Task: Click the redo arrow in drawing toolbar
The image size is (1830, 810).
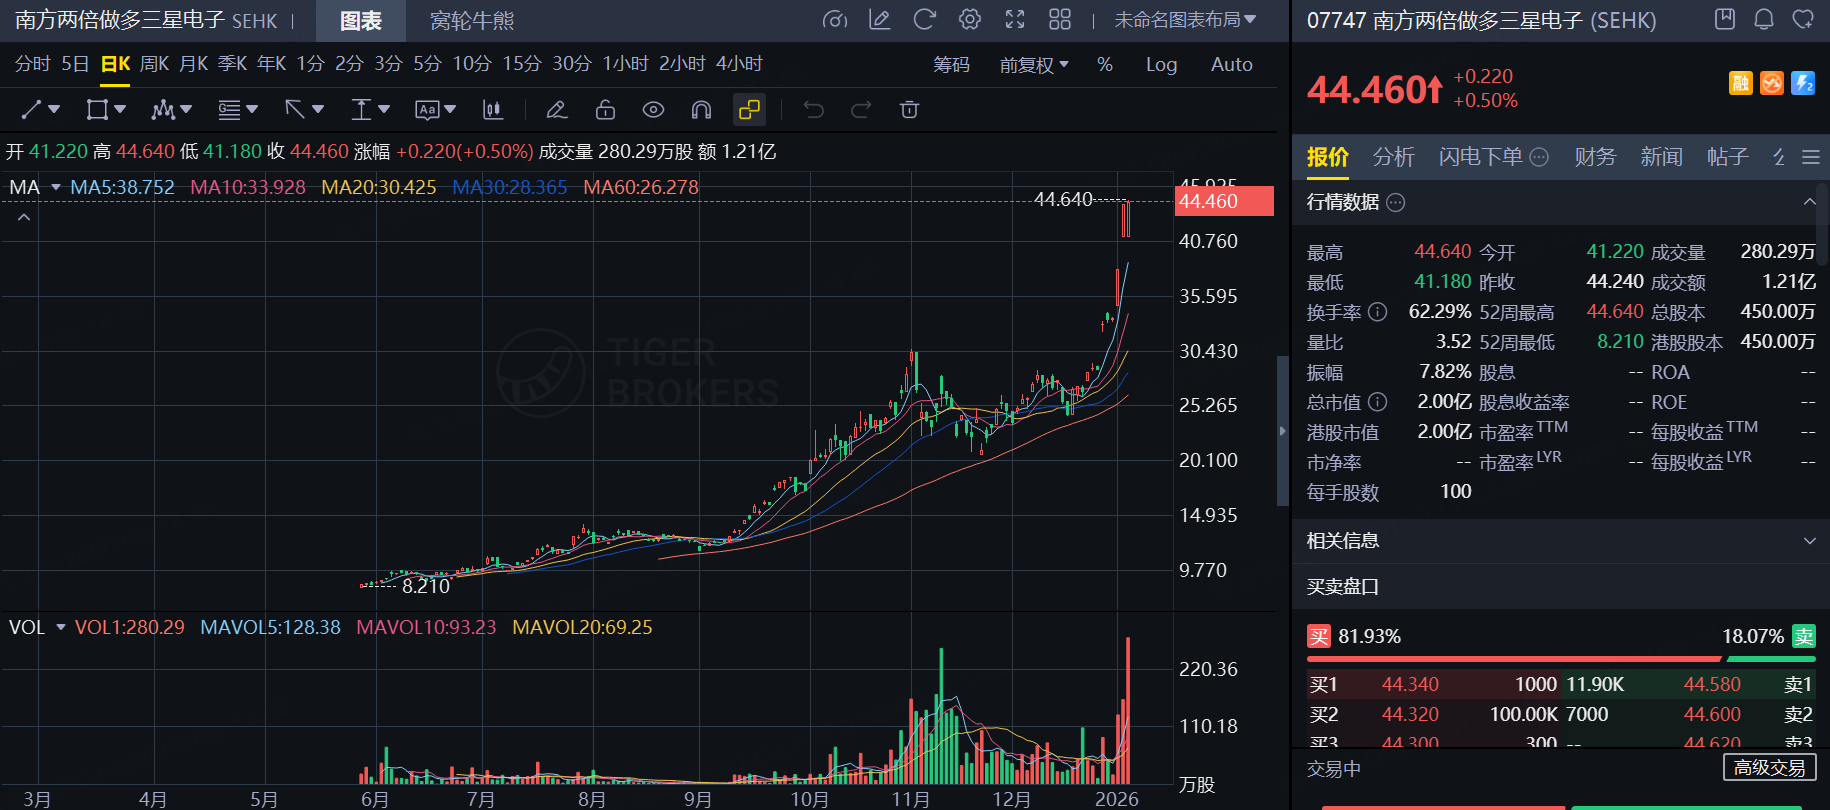Action: (x=861, y=109)
